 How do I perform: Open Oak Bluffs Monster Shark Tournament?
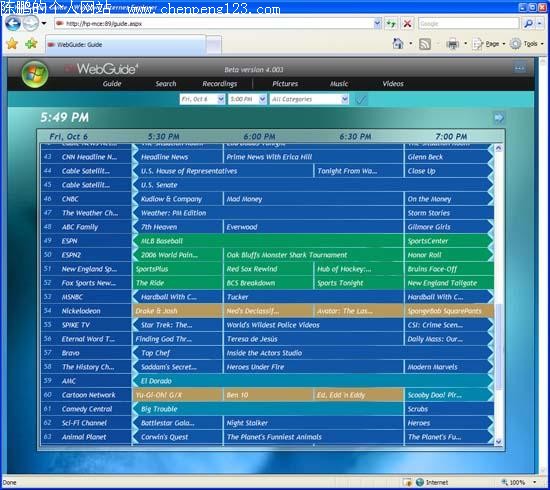(313, 255)
